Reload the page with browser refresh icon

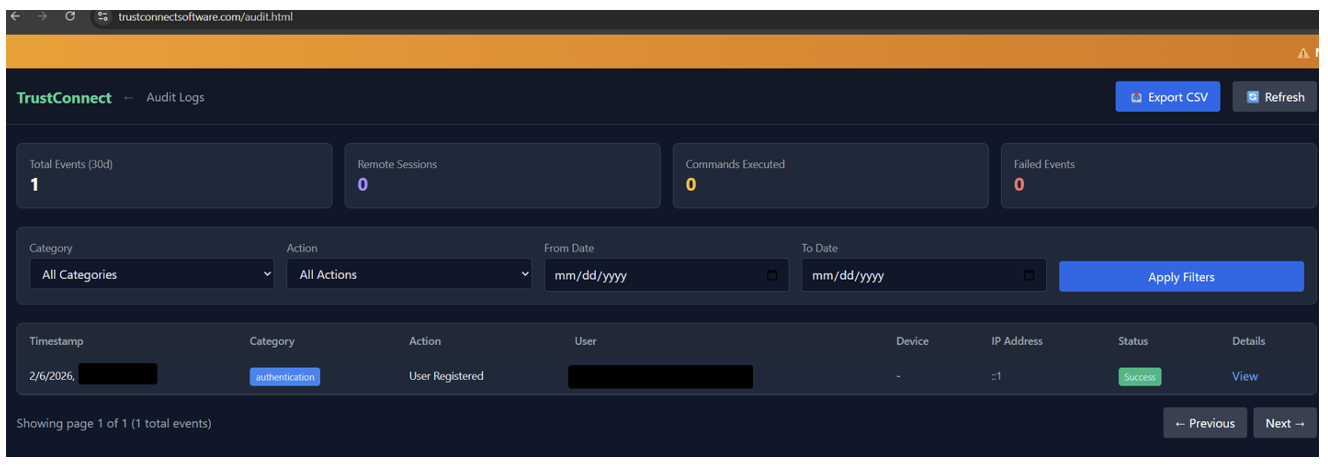[x=70, y=16]
